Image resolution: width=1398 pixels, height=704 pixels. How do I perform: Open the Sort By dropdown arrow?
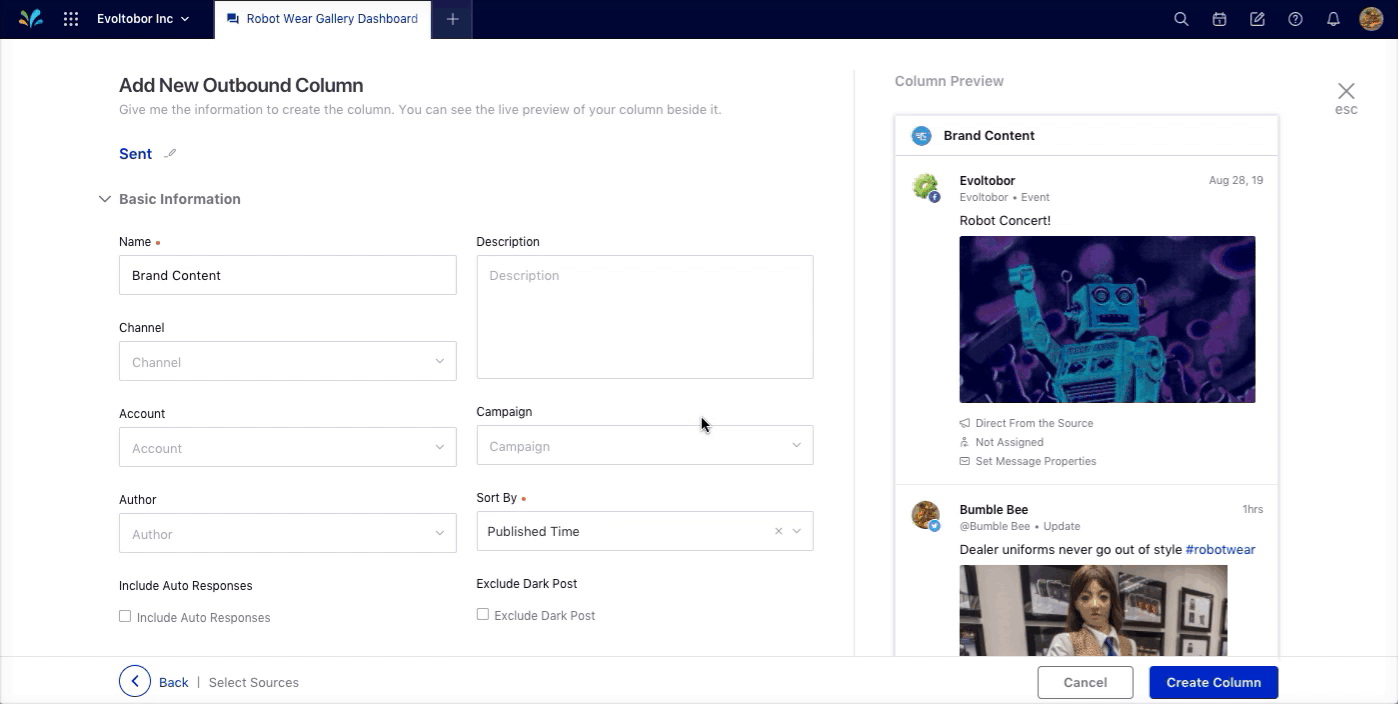point(797,532)
